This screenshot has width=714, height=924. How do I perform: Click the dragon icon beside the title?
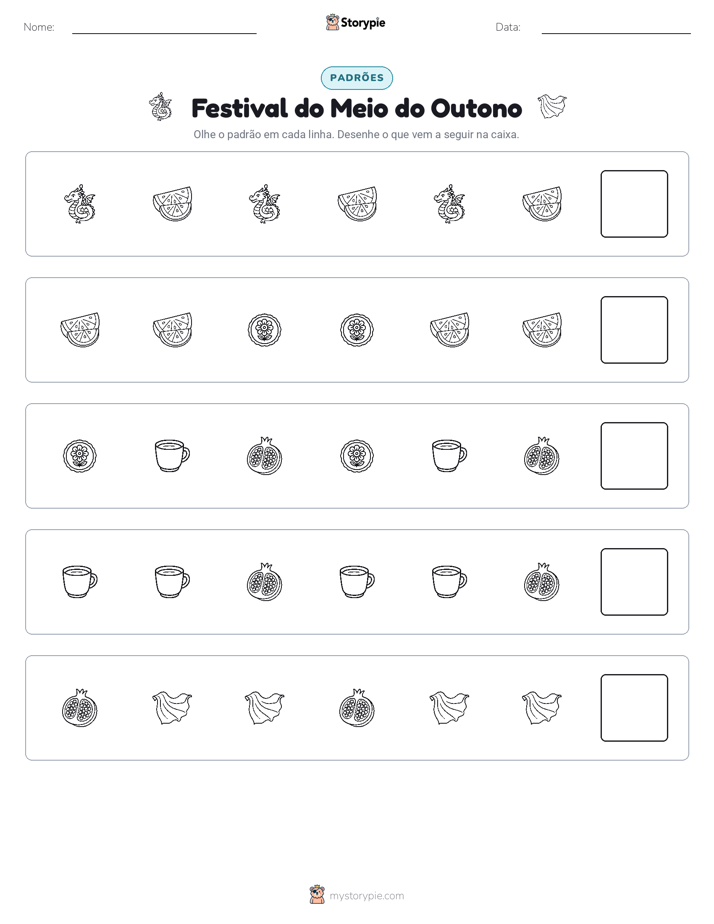[x=161, y=107]
